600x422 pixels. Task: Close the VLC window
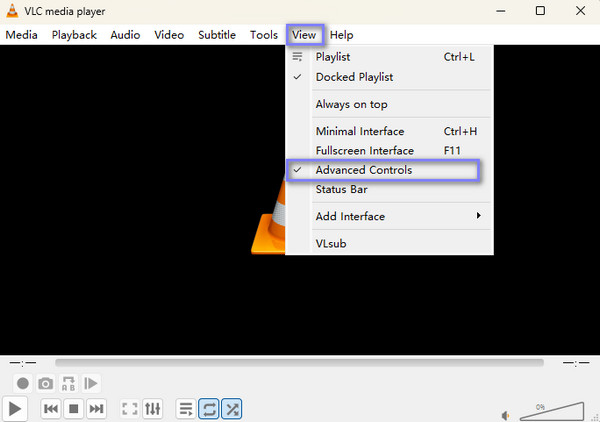point(580,11)
